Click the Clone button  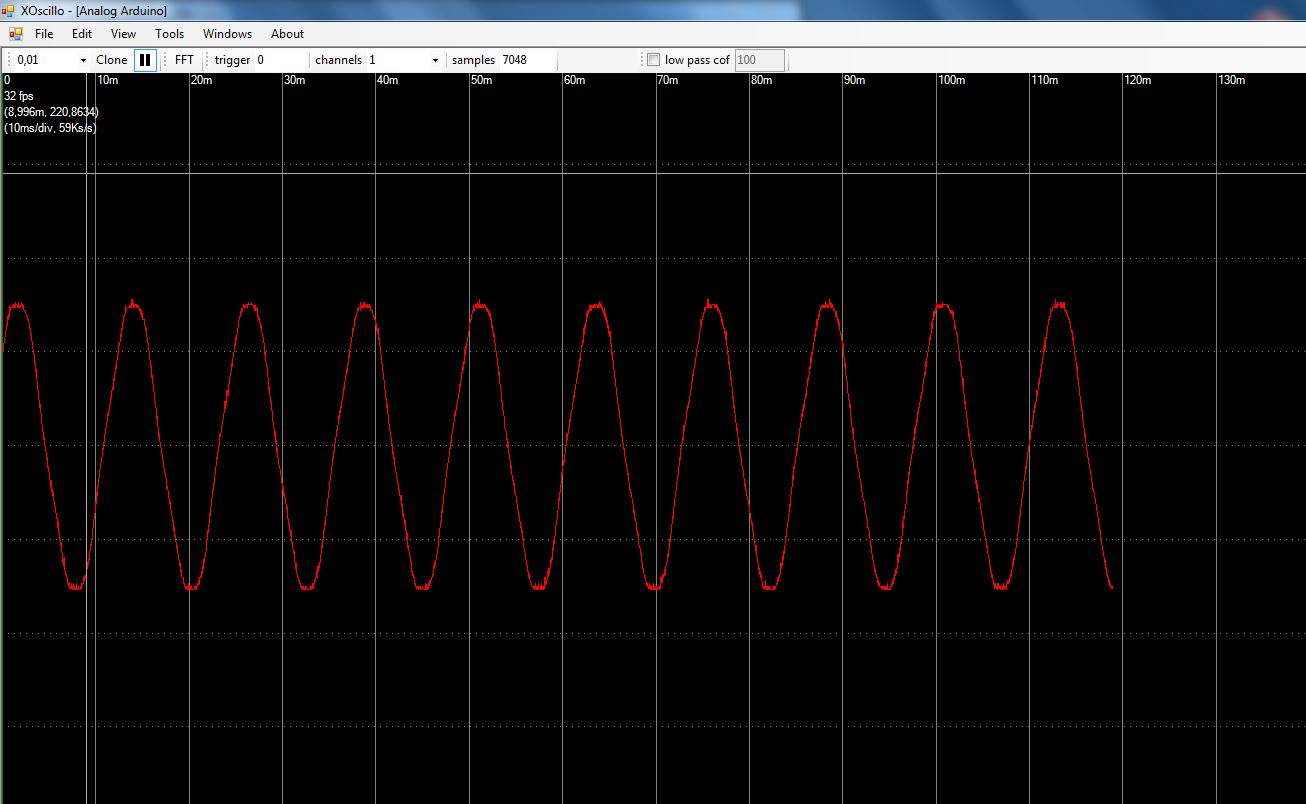tap(112, 60)
